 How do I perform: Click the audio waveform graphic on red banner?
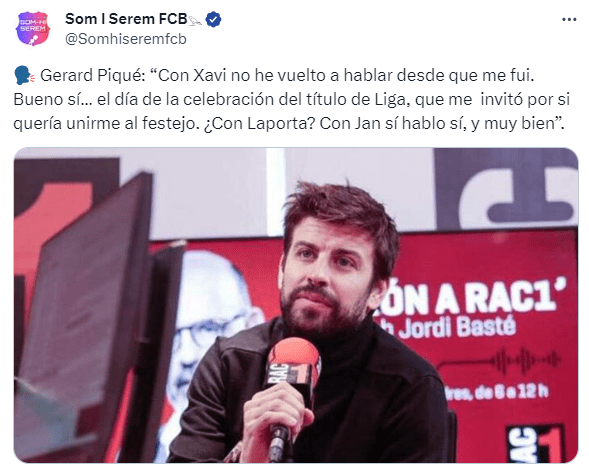coord(528,360)
